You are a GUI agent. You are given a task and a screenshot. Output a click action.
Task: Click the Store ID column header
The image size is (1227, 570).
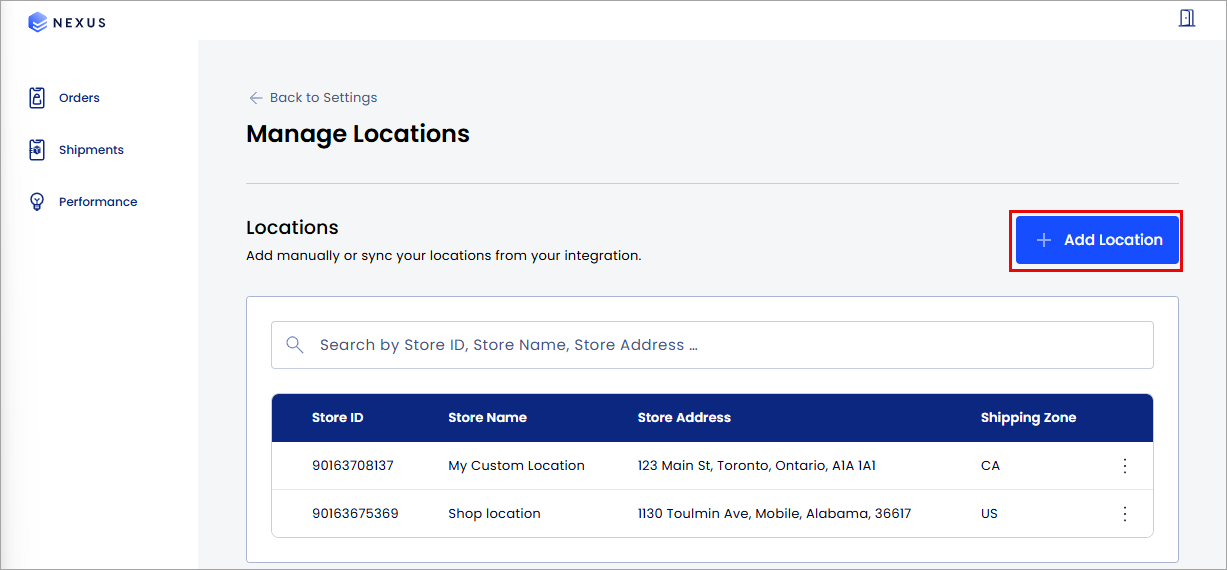point(337,418)
